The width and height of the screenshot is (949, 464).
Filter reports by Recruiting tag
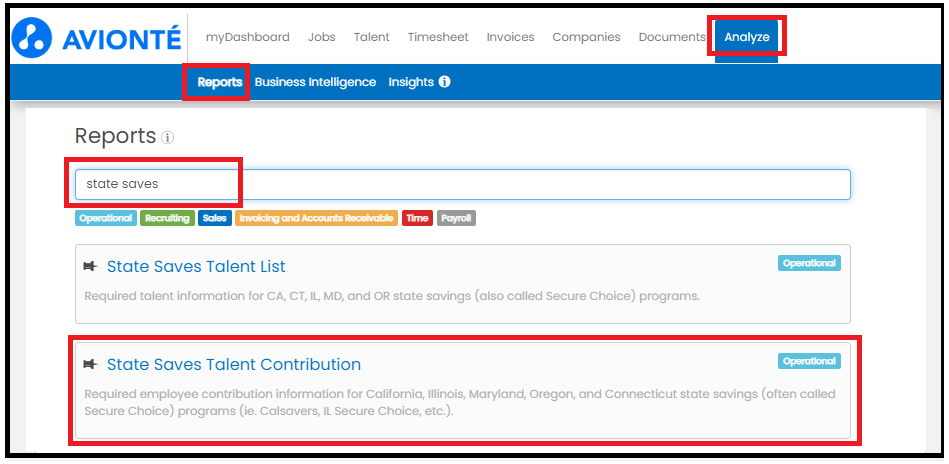[167, 218]
